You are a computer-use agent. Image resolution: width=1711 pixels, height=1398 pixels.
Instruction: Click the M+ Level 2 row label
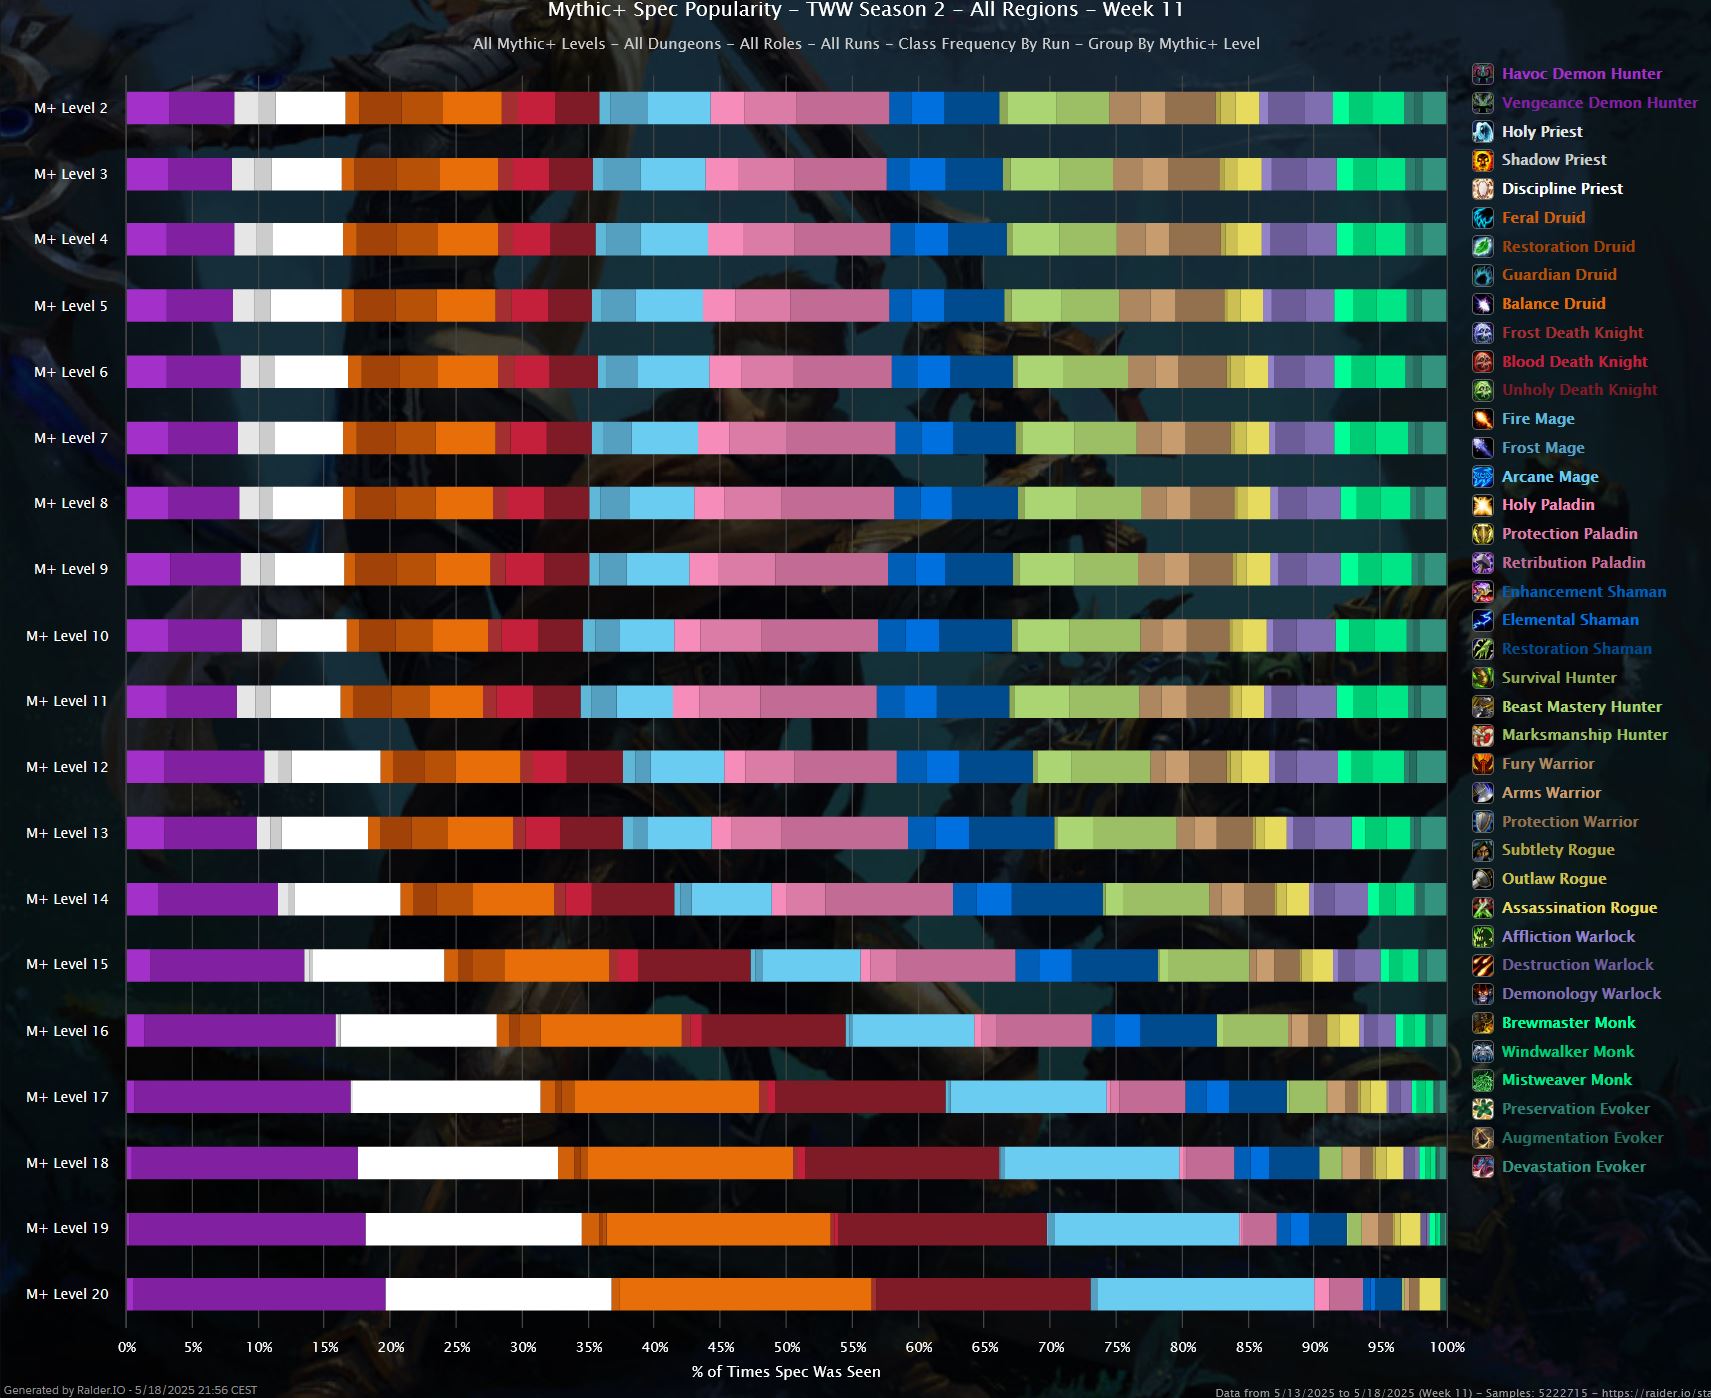click(71, 108)
